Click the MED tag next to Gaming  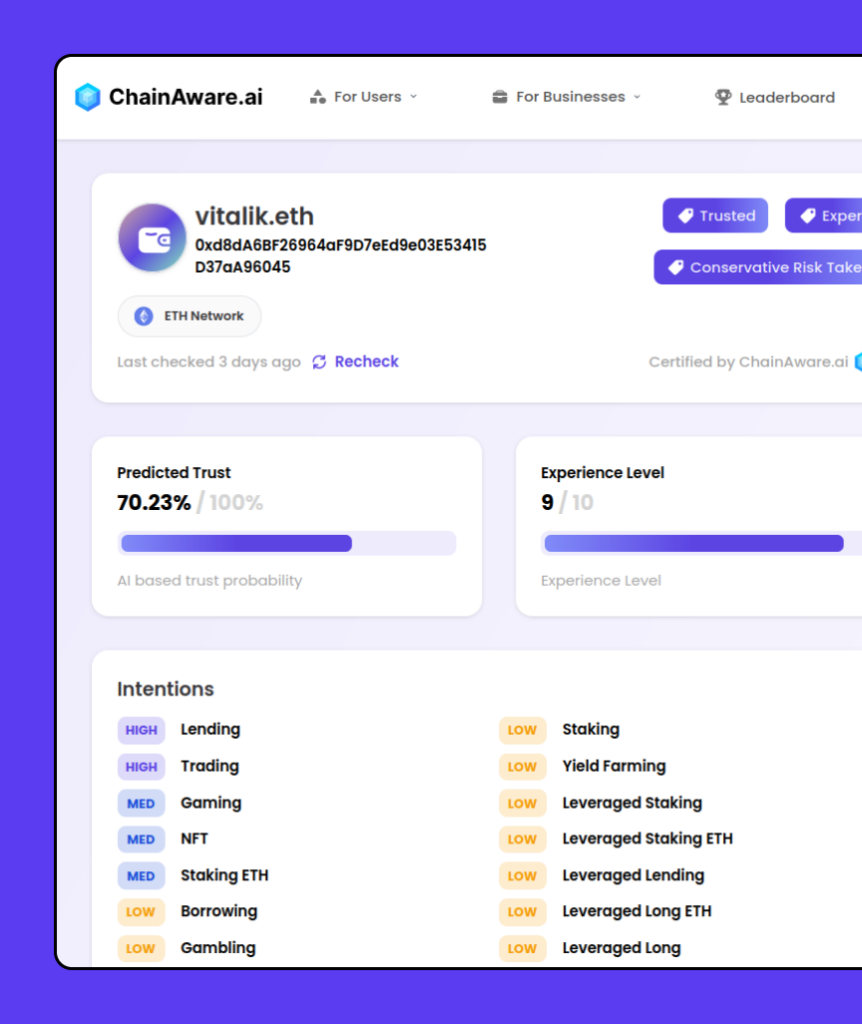141,803
